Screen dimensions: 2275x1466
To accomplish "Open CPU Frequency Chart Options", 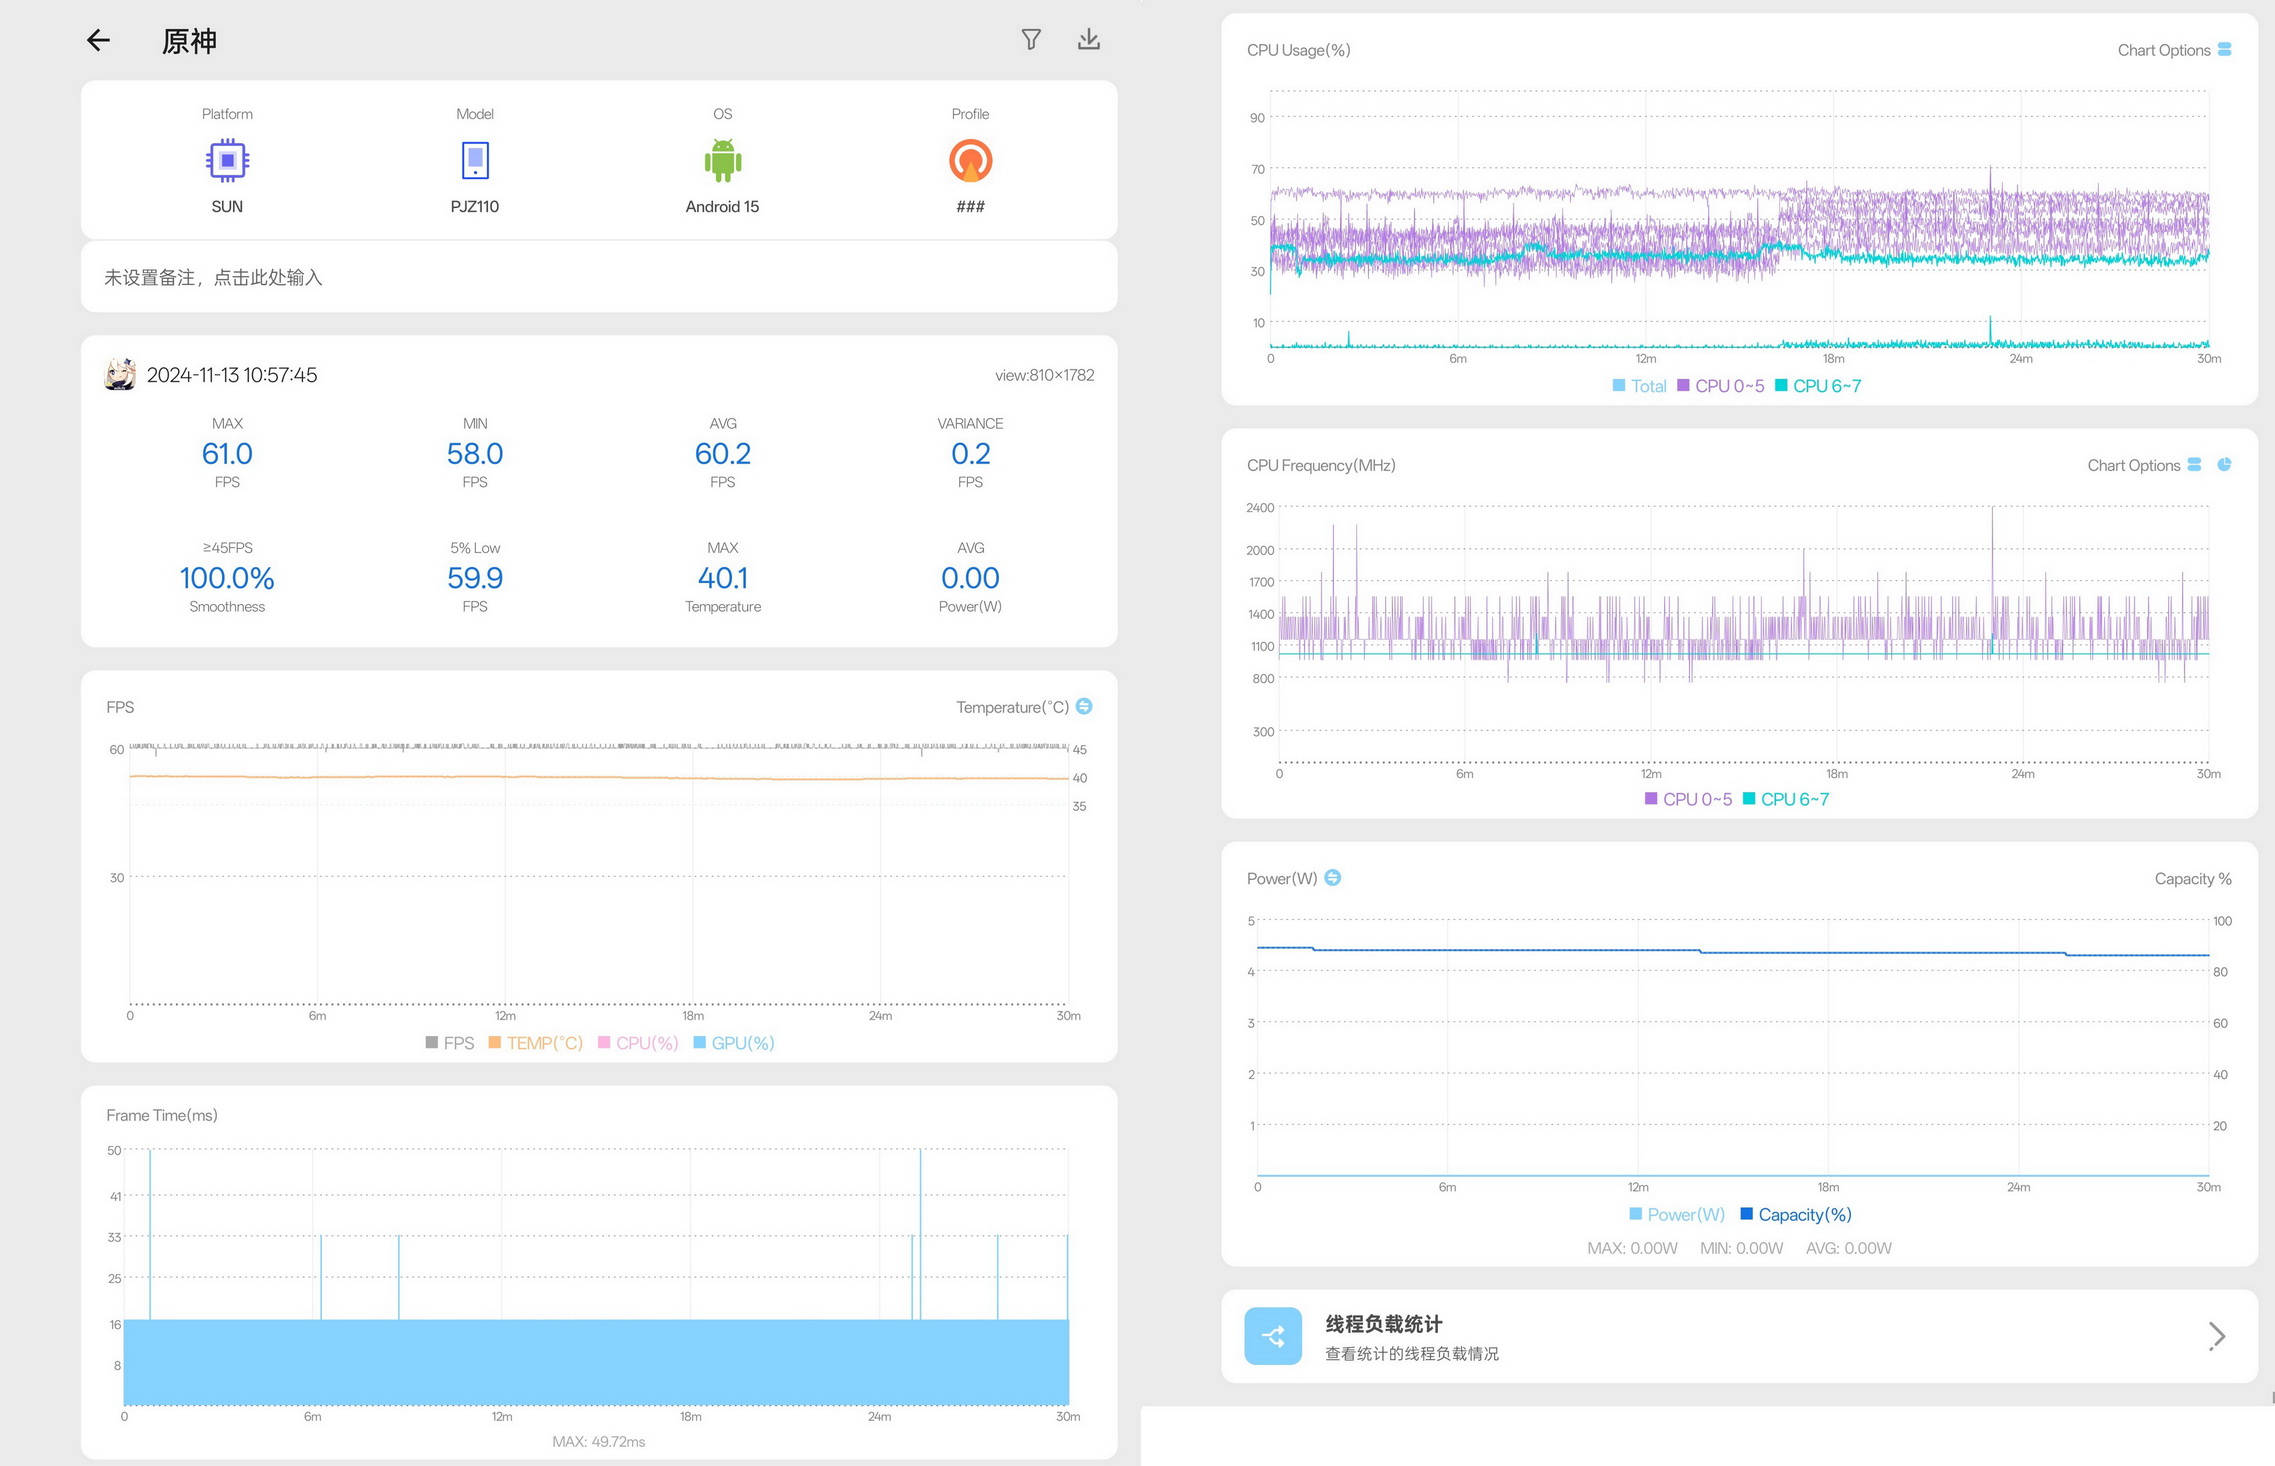I will click(x=2144, y=465).
